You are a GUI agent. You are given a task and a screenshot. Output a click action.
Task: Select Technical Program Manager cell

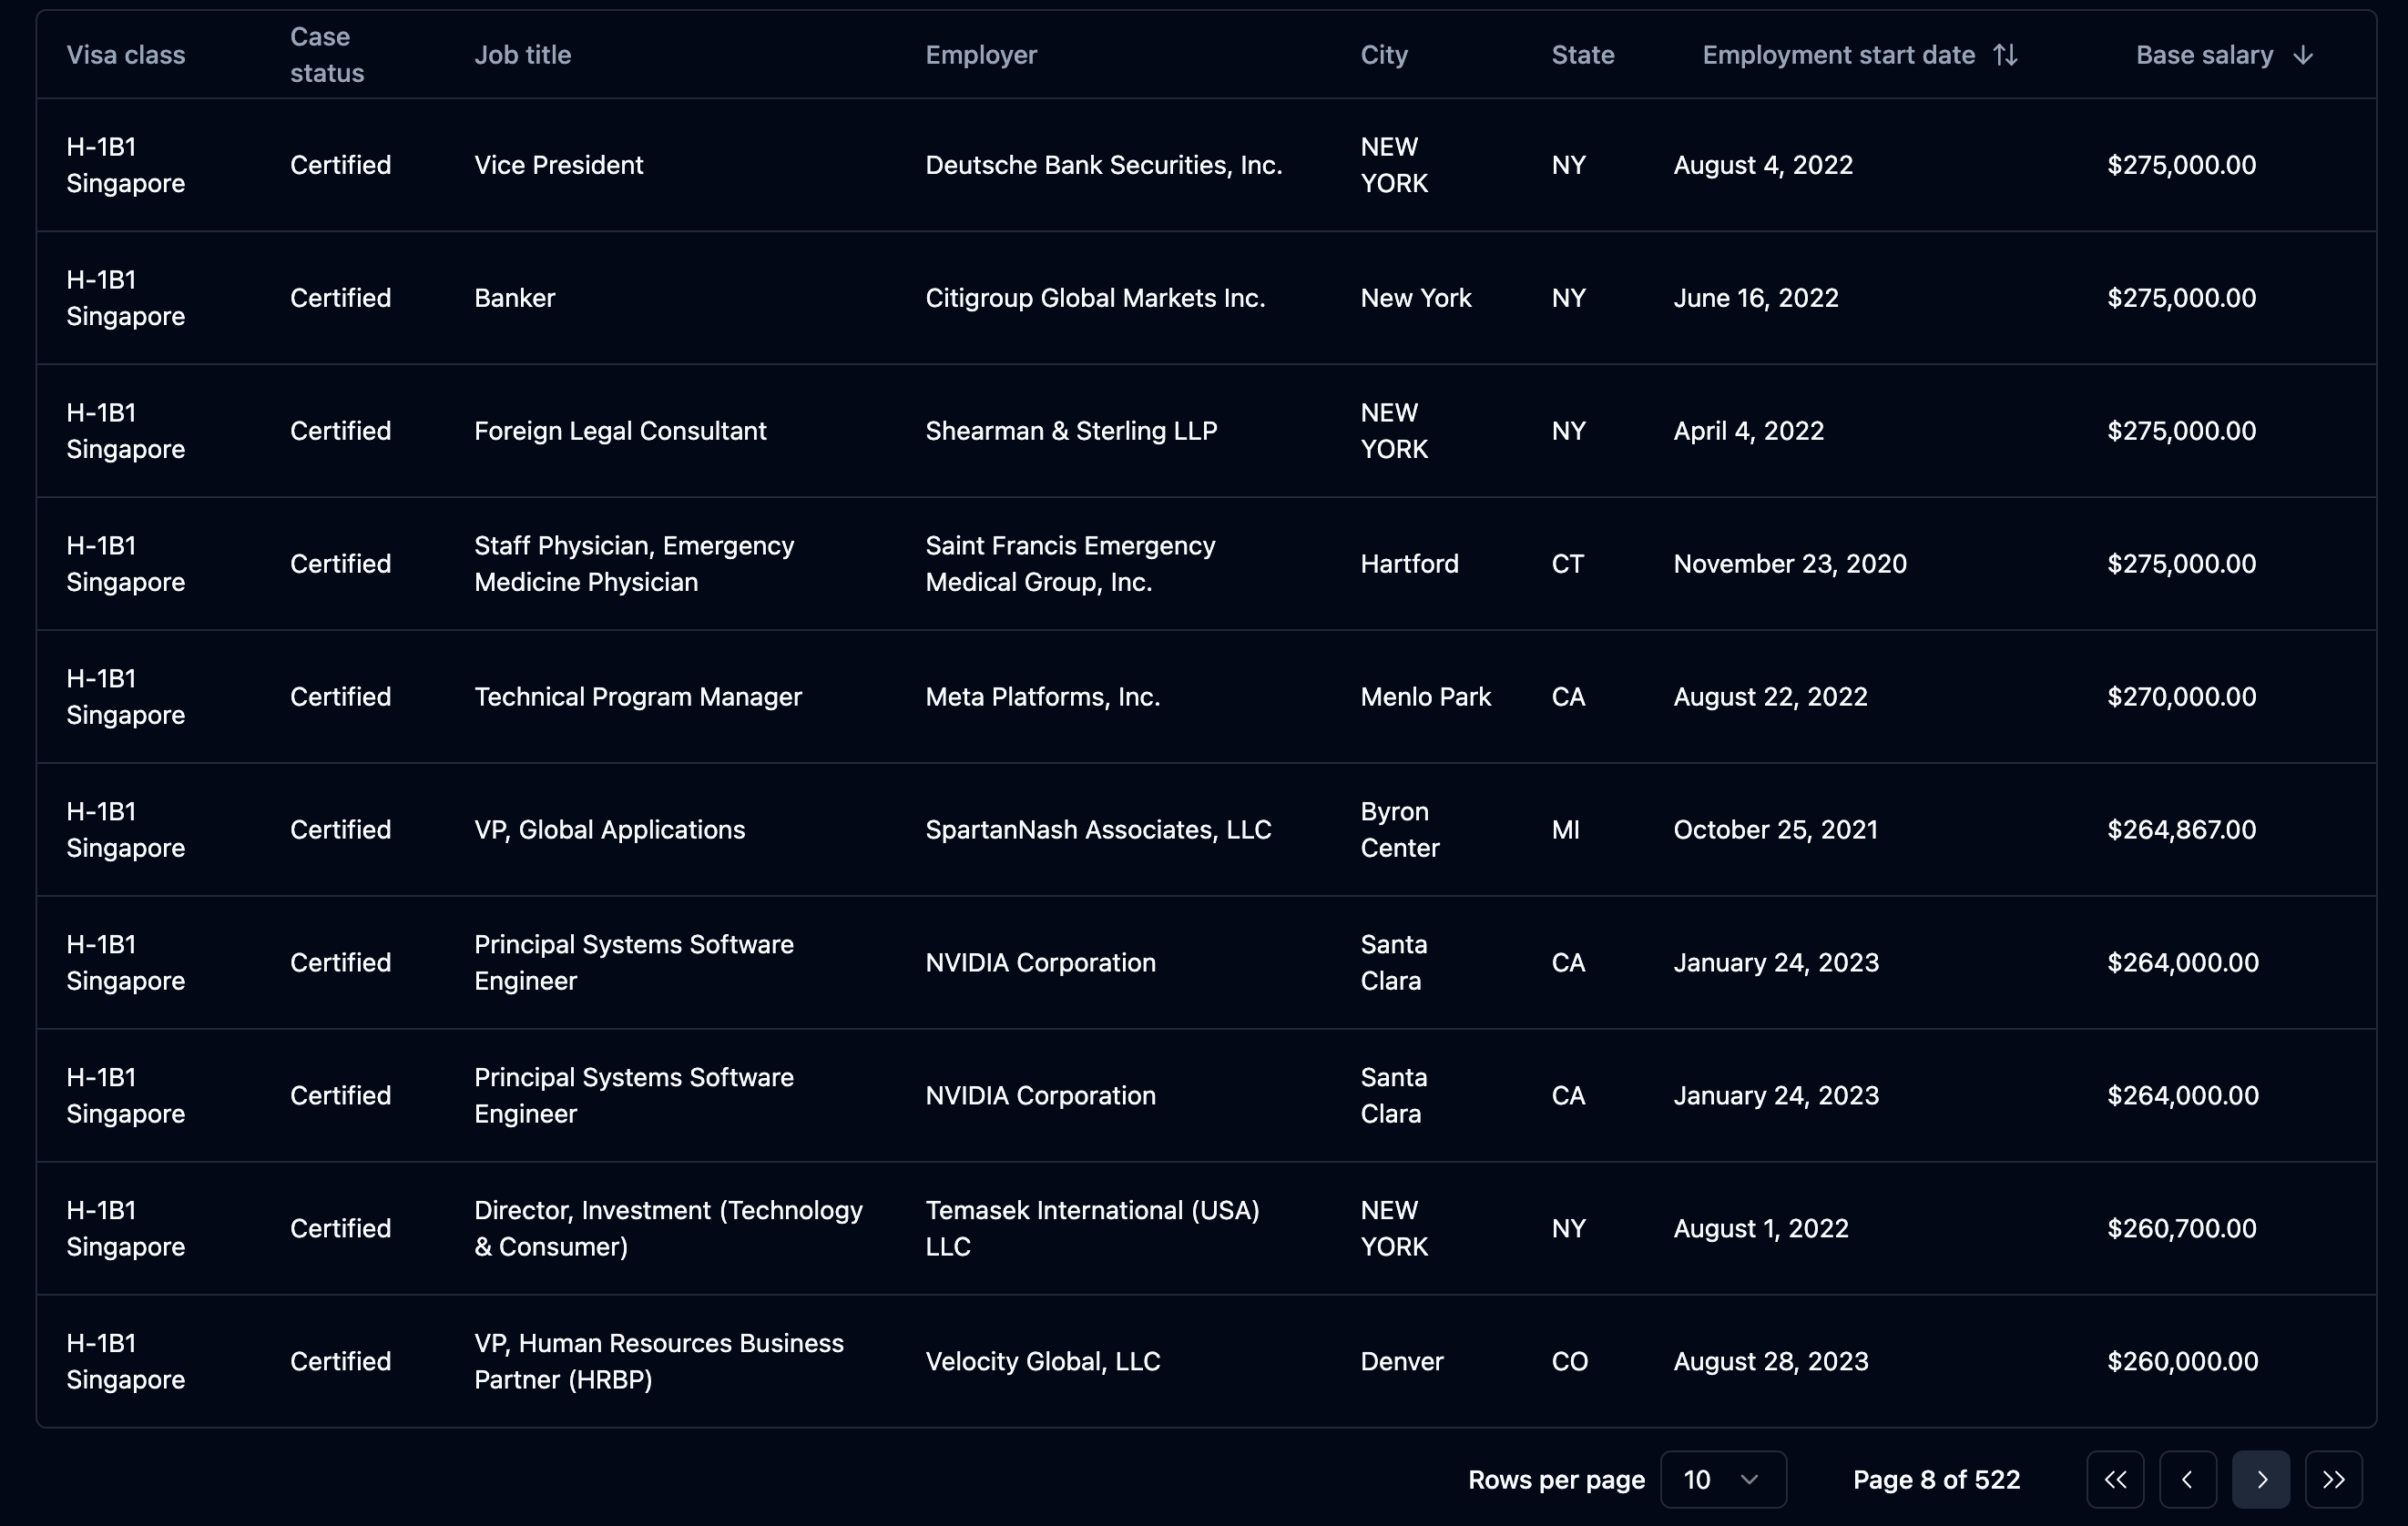pyautogui.click(x=638, y=697)
